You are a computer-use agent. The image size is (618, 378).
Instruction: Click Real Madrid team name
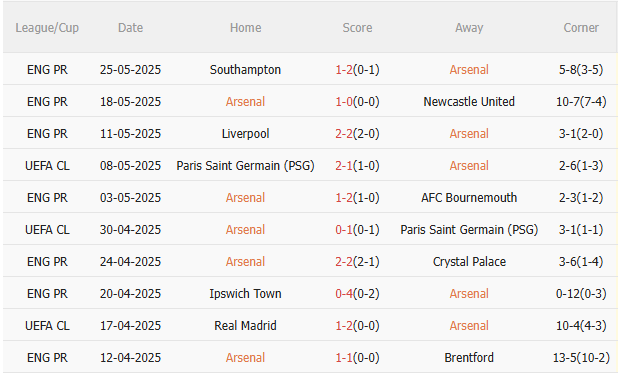tap(245, 326)
